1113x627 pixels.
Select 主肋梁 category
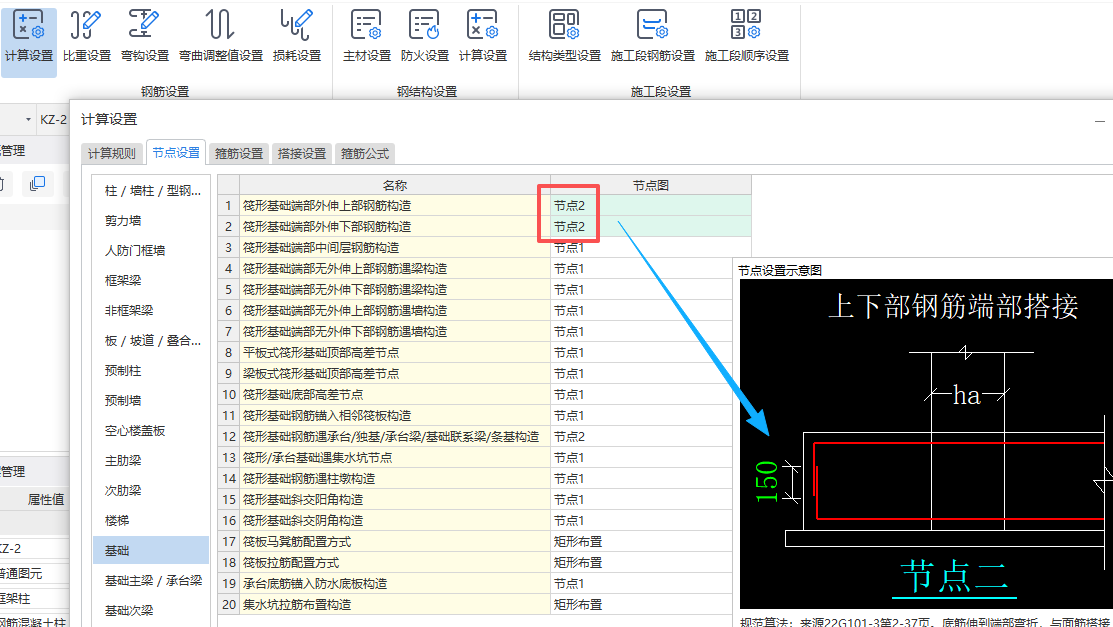click(x=152, y=460)
